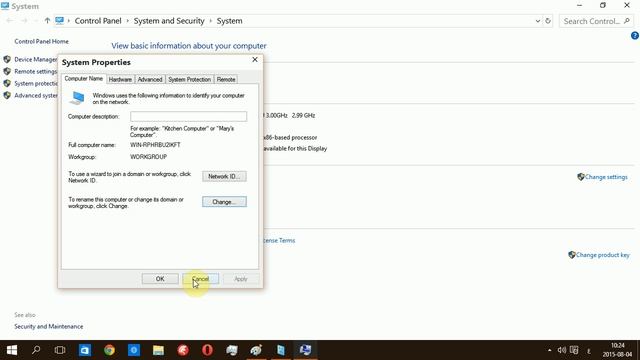Open System protection sidebar link
The image size is (640, 360).
[x=36, y=83]
